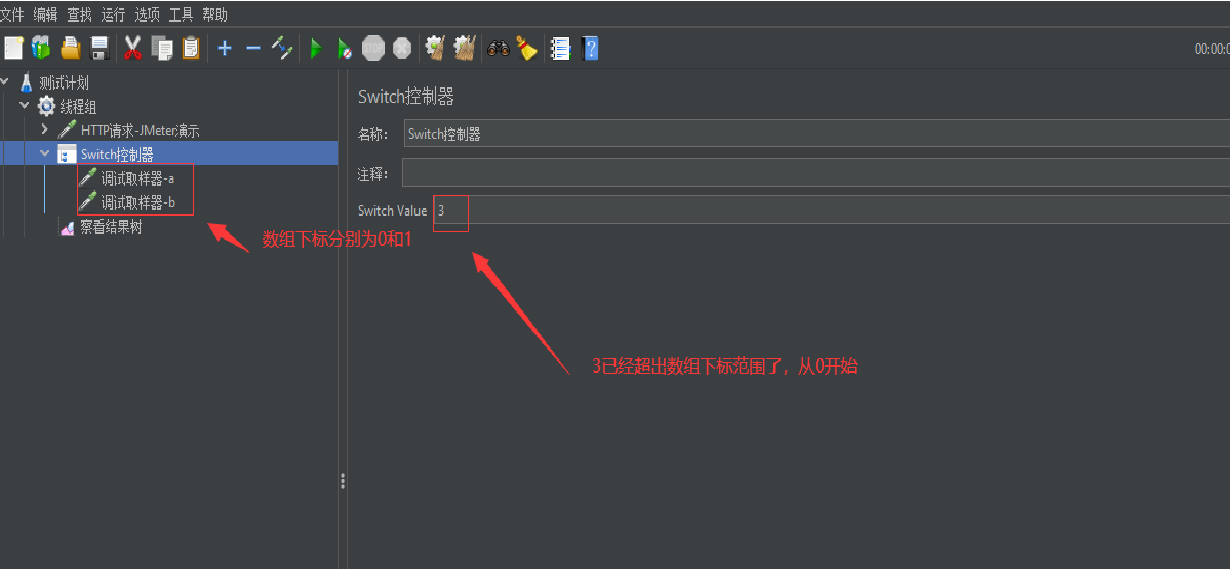The width and height of the screenshot is (1230, 569).
Task: Select 调试取样器-a in the tree
Action: [137, 178]
